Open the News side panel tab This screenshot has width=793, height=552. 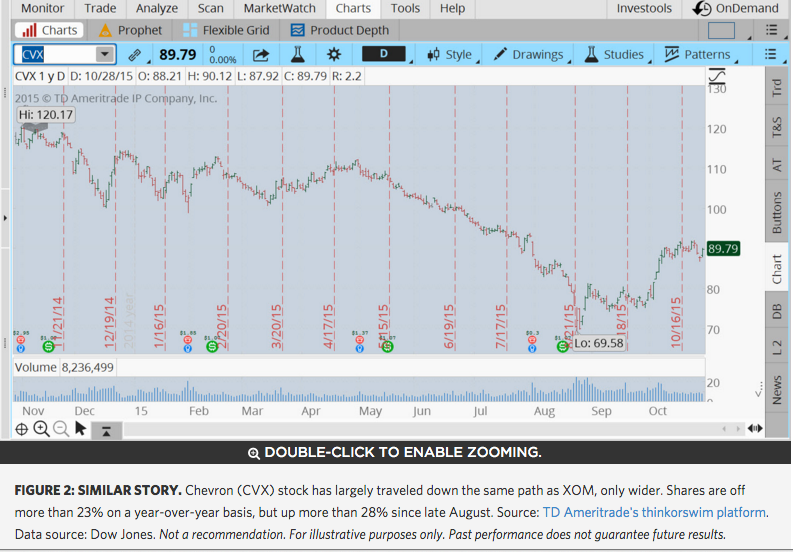(777, 390)
